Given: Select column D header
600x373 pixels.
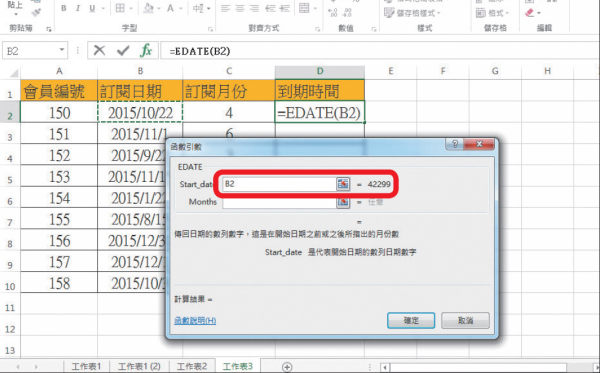Looking at the screenshot, I should point(320,71).
